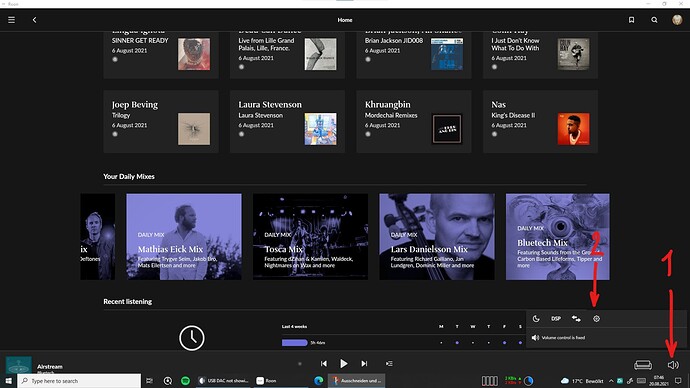Open the hamburger navigation menu
Image resolution: width=690 pixels, height=388 pixels.
pos(11,20)
